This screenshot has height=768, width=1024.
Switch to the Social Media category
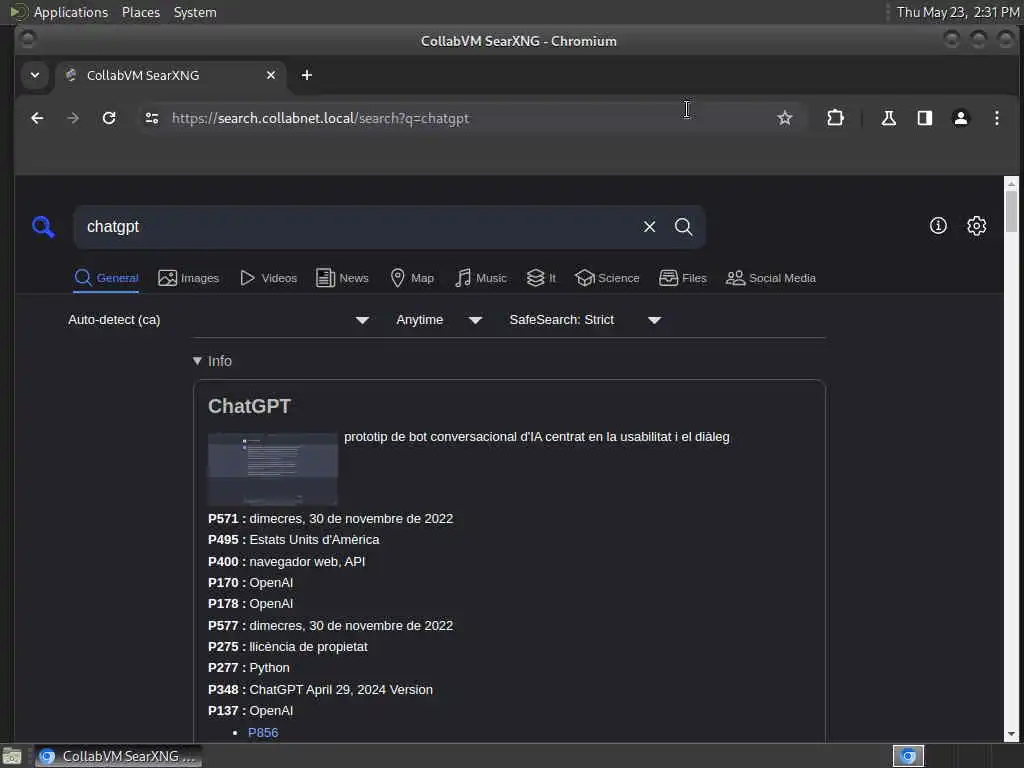[771, 278]
